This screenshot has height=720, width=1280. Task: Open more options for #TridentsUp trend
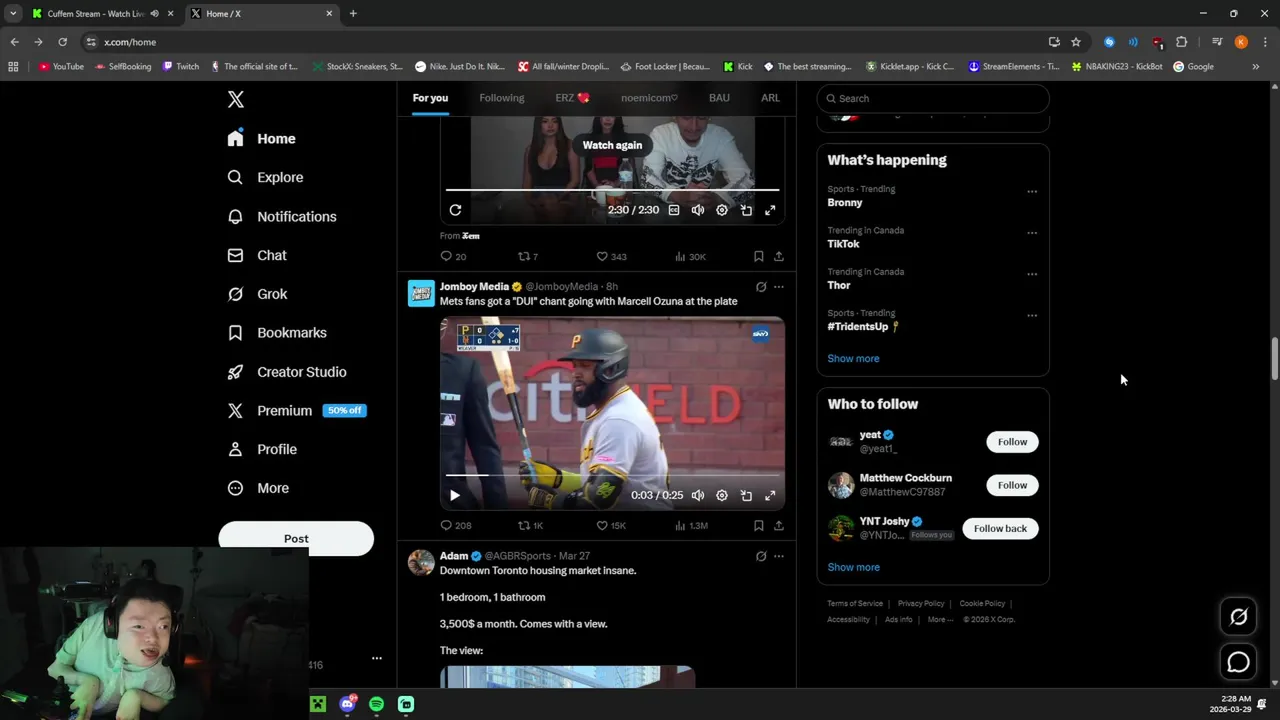(x=1032, y=316)
